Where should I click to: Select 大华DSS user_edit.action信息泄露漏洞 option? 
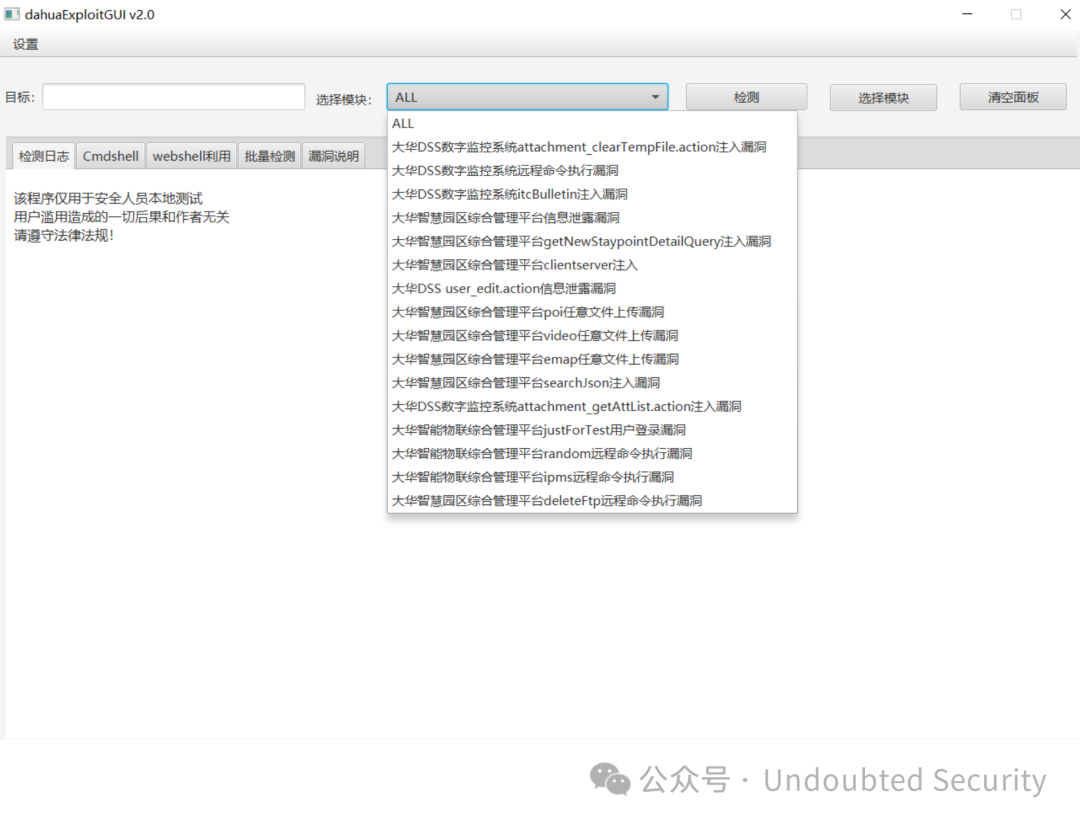point(592,288)
